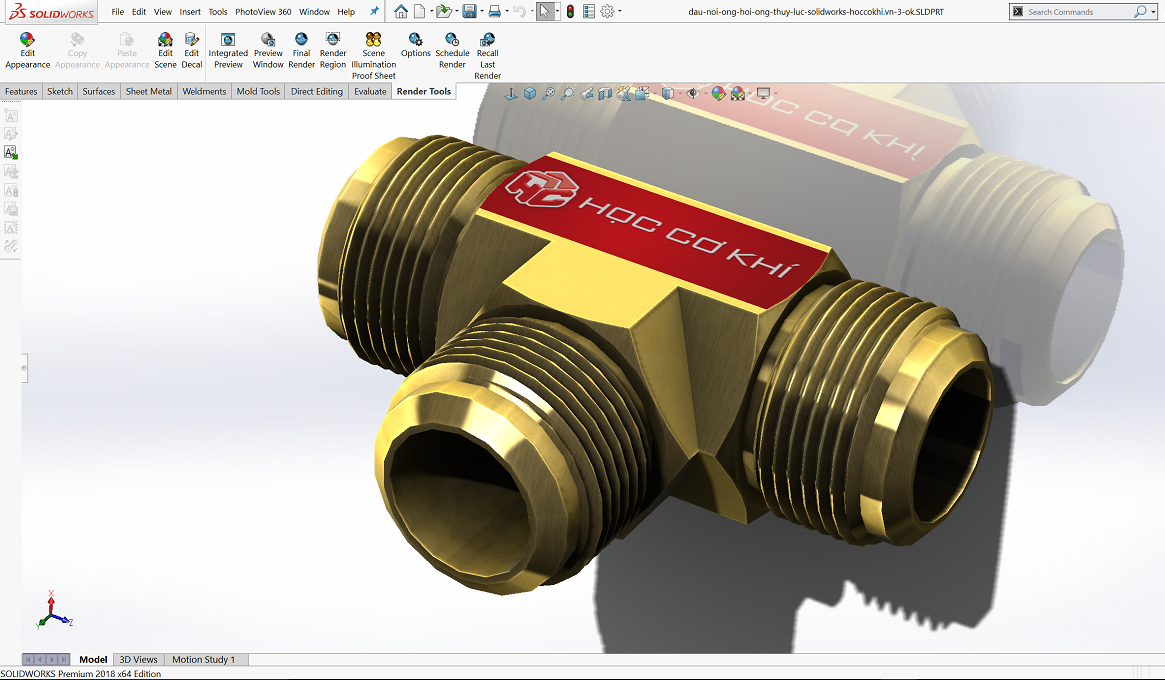Expand the Select tool dropdown arrow

pyautogui.click(x=557, y=11)
